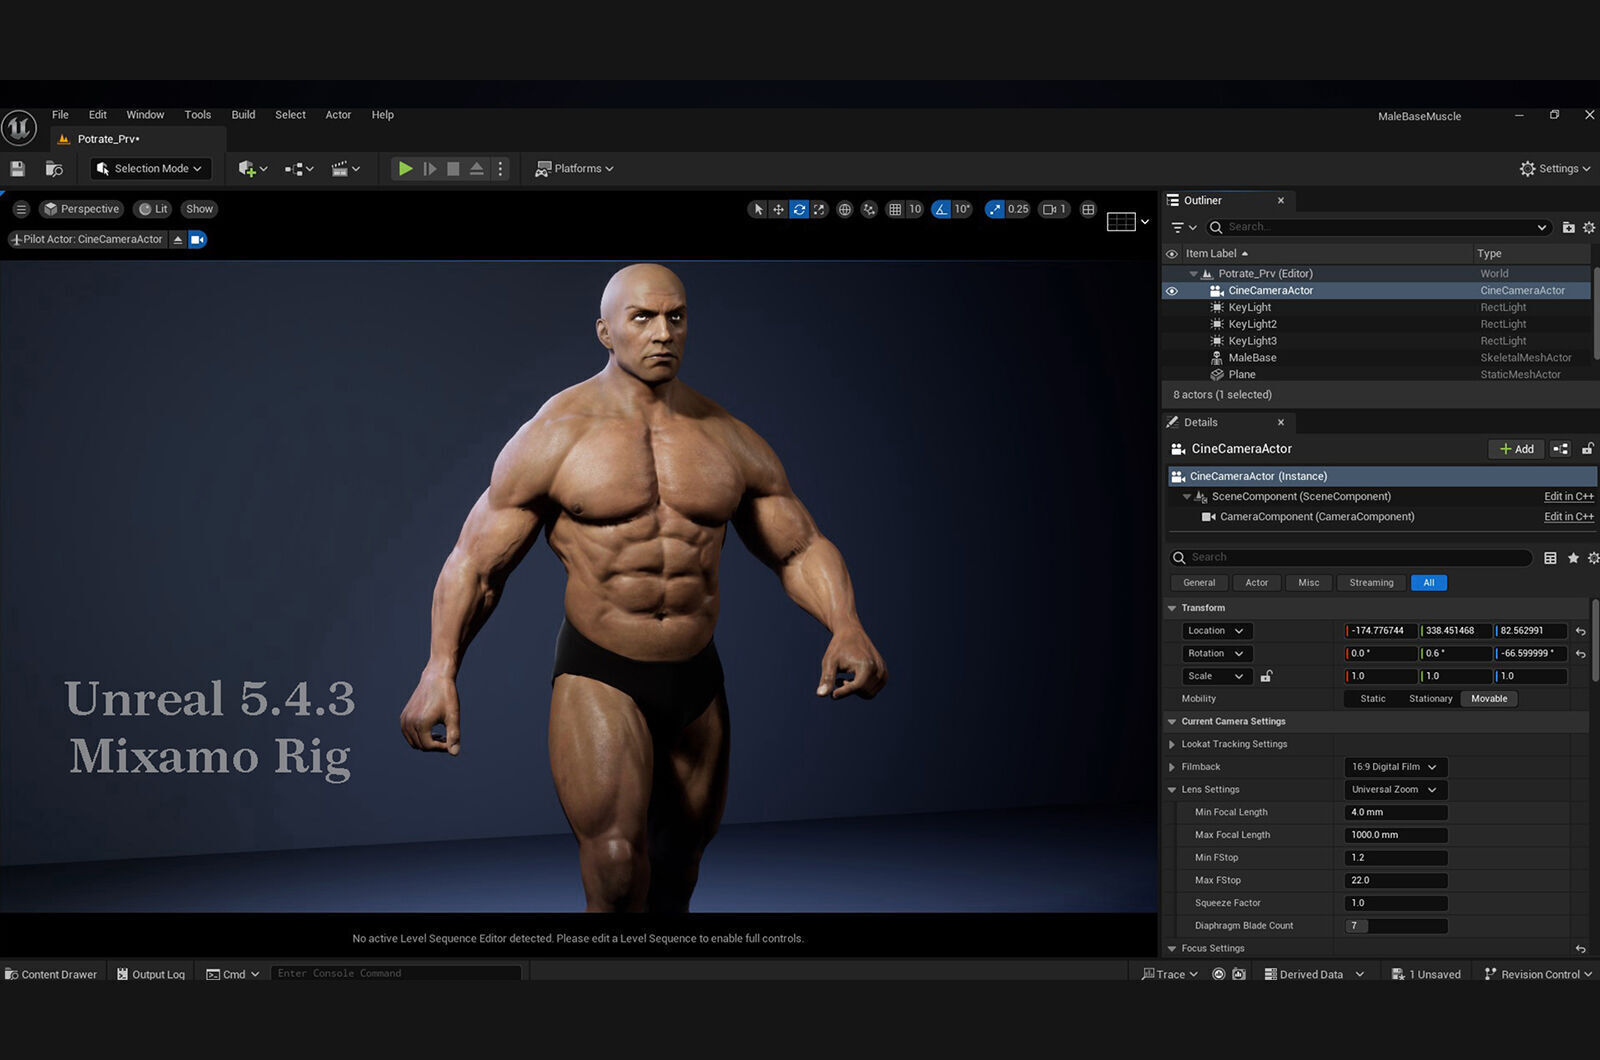Click the Outliner create new folder icon
Screen dimensions: 1600x1060
click(x=1568, y=227)
